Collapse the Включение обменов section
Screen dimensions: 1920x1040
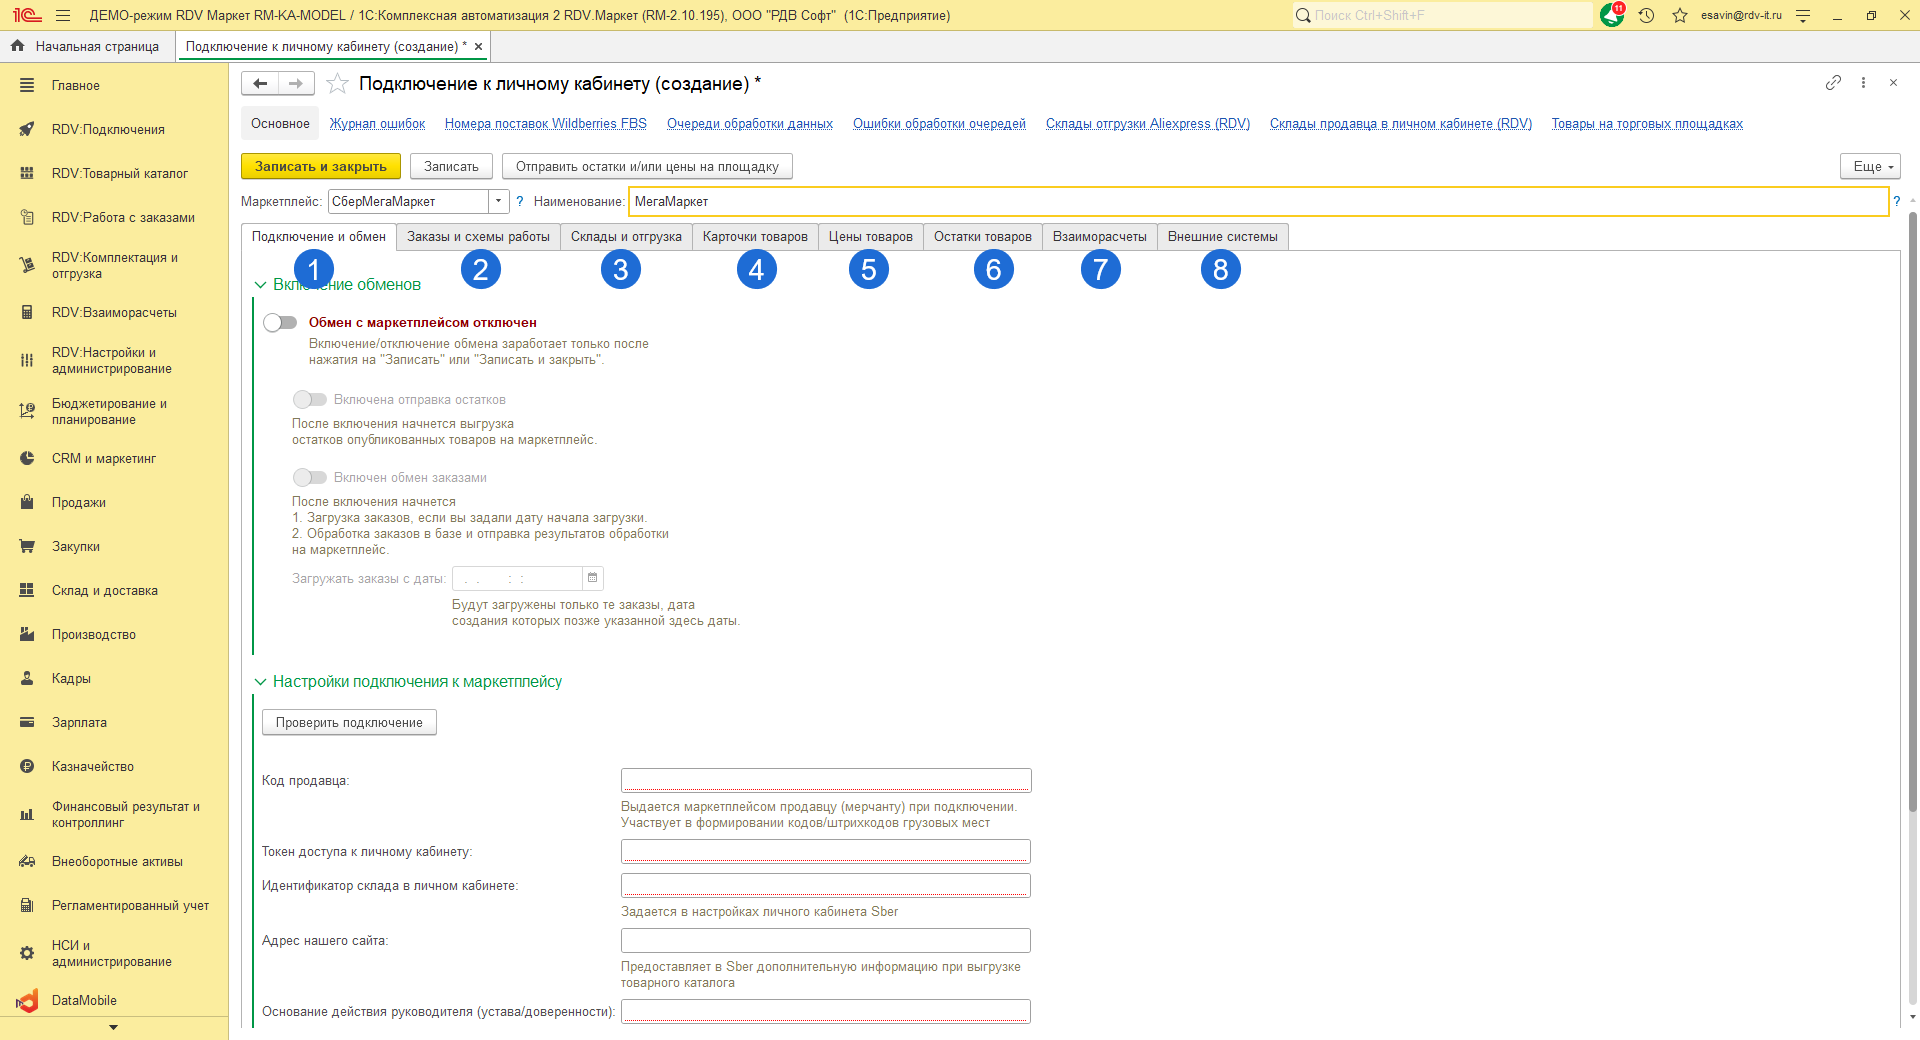(261, 285)
